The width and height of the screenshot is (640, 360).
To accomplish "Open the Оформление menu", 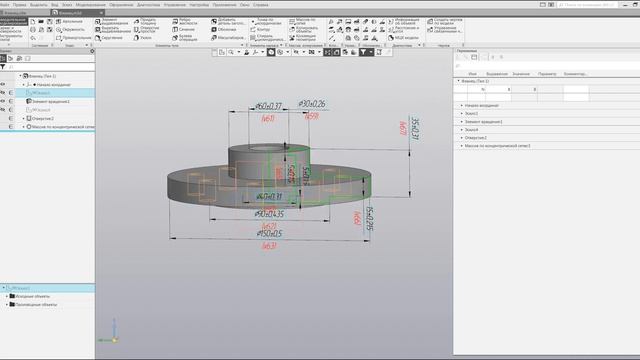I will pyautogui.click(x=121, y=5).
